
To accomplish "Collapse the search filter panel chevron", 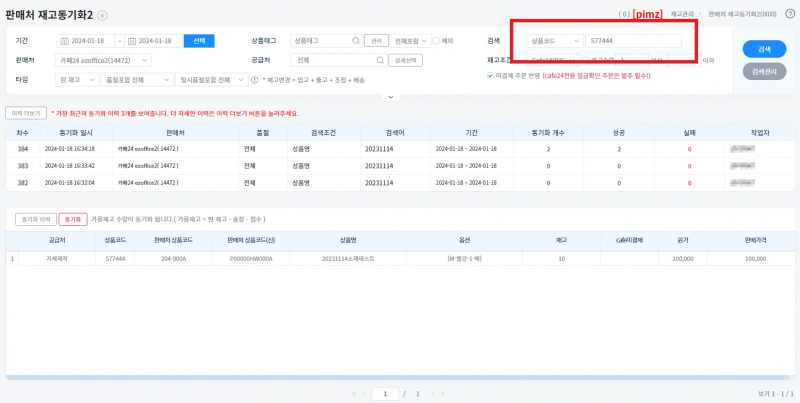I will tap(391, 96).
